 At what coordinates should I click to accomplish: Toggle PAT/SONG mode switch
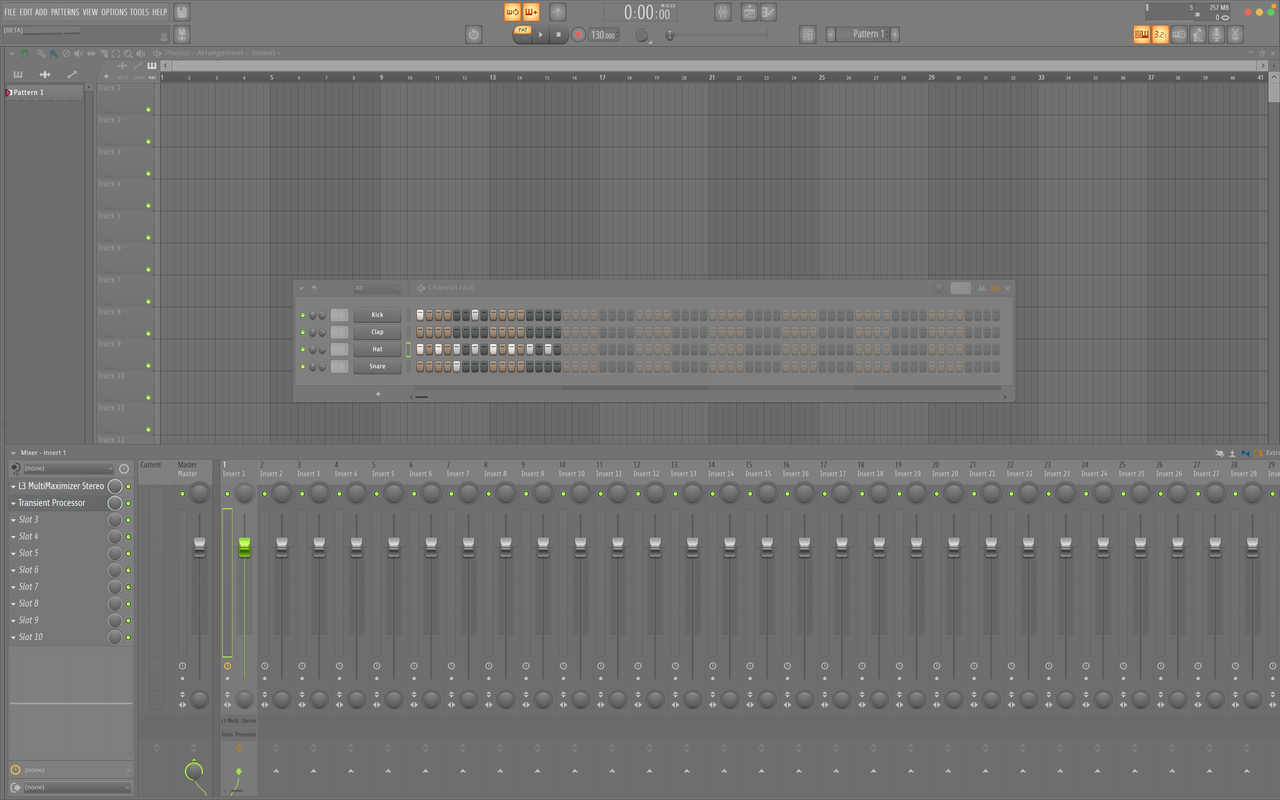coord(522,35)
